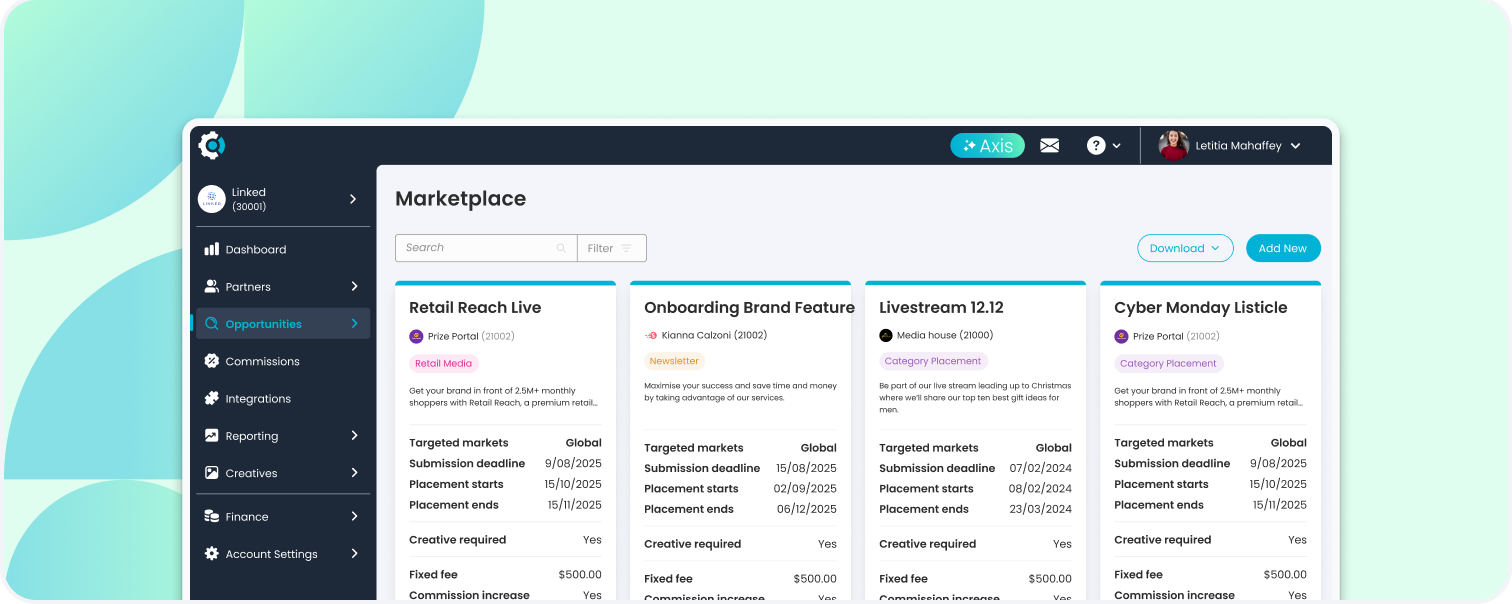Viewport: 1512px width, 604px height.
Task: Click Letitia Mahaffey username text
Action: coord(1238,146)
